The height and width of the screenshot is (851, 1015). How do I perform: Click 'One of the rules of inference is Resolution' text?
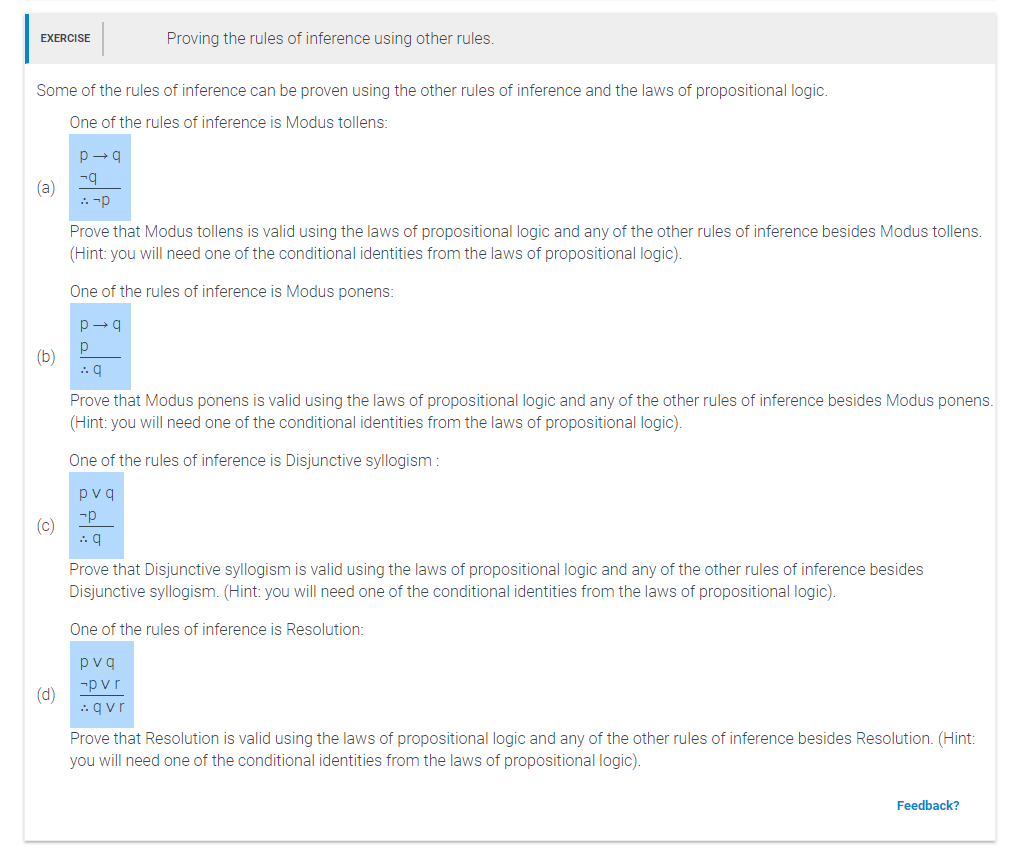click(x=217, y=629)
